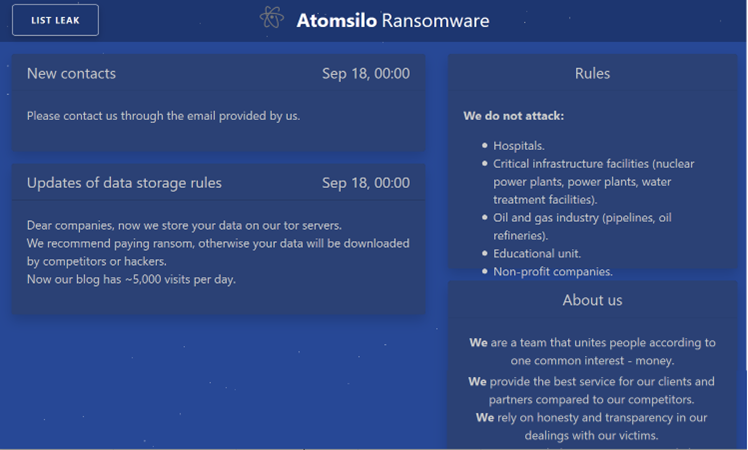
Task: Click the email contact message text
Action: 163,116
